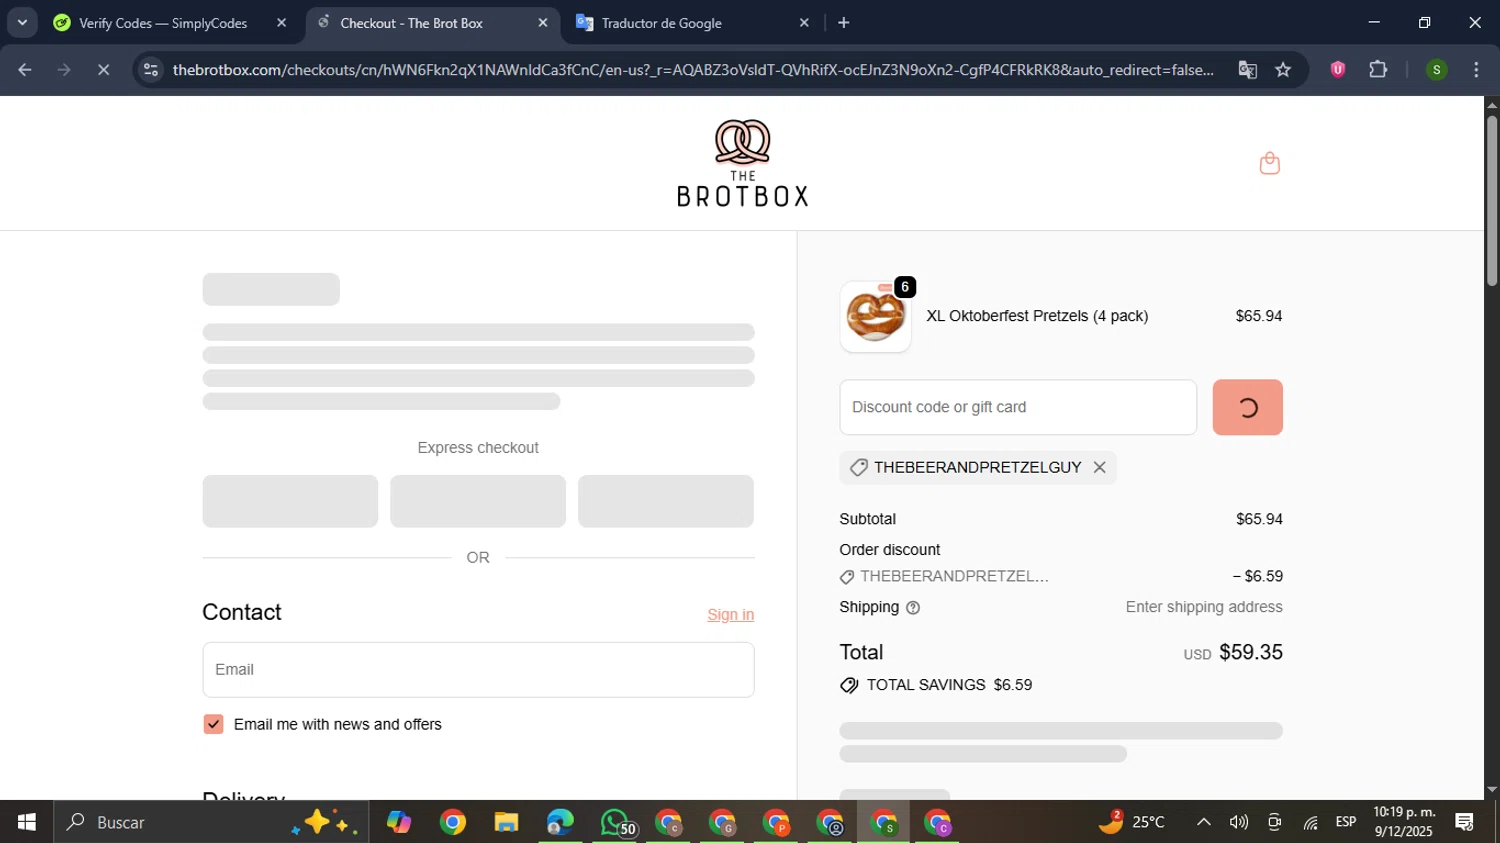The height and width of the screenshot is (843, 1500).
Task: Uncheck Email me with news and offers
Action: (213, 724)
